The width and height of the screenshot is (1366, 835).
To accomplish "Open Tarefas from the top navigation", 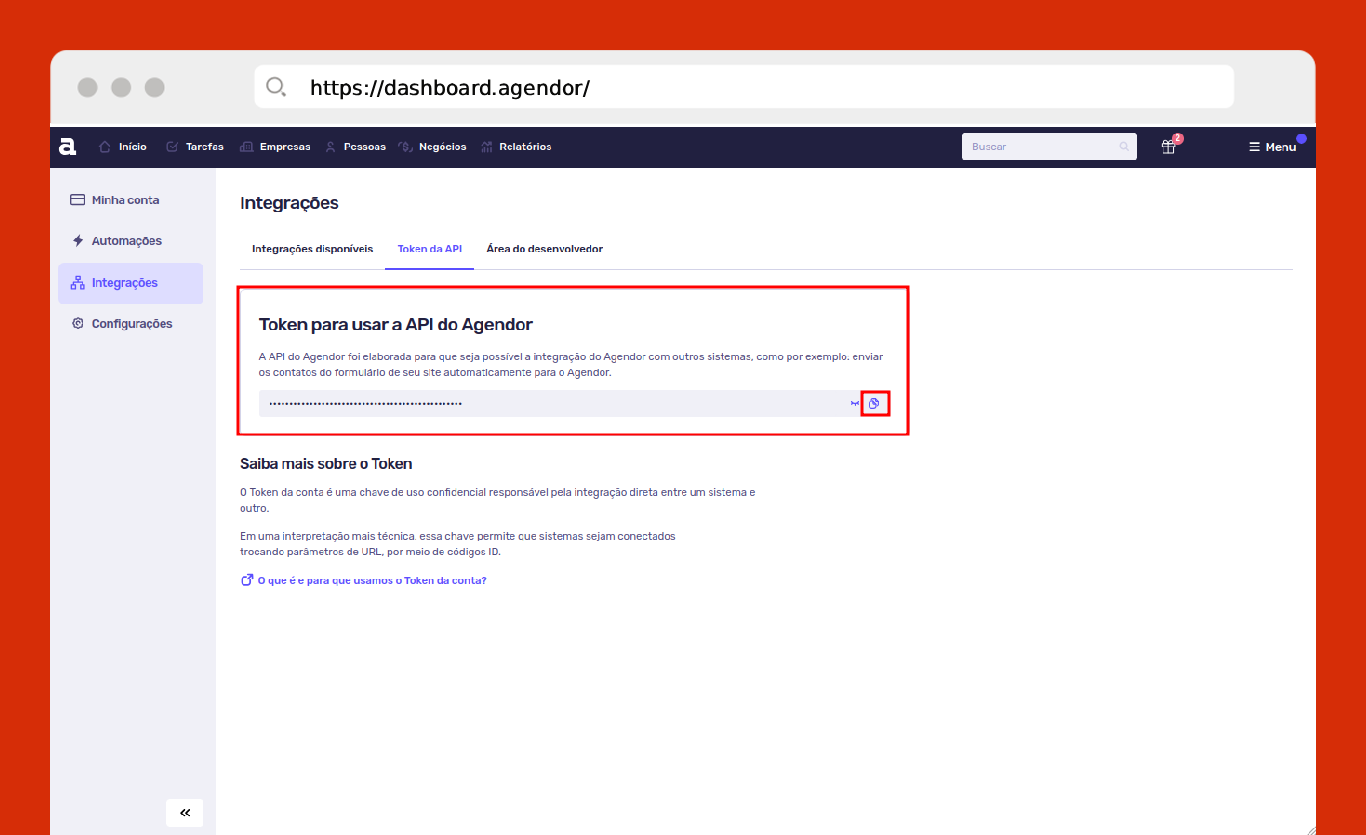I will (x=195, y=147).
